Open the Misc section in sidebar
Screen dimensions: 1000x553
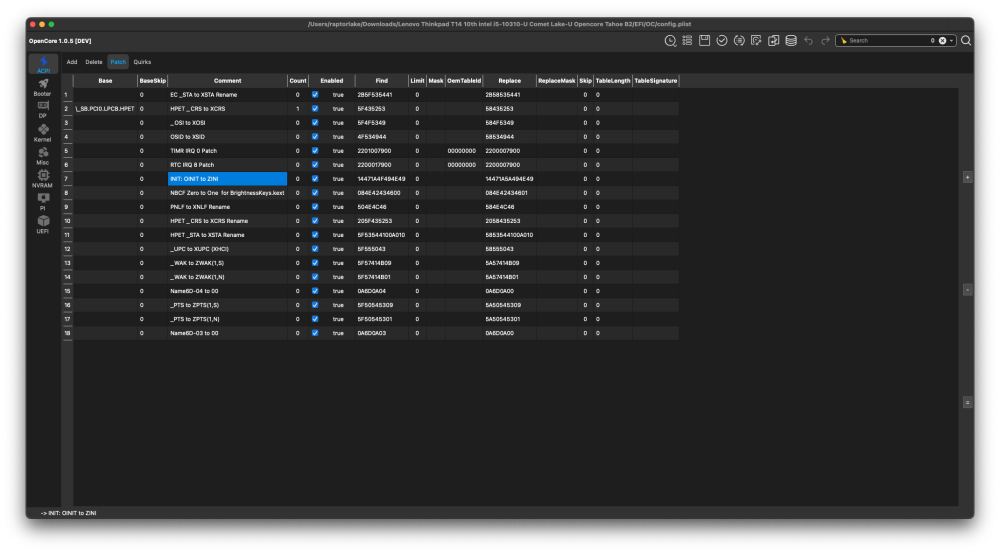(43, 156)
